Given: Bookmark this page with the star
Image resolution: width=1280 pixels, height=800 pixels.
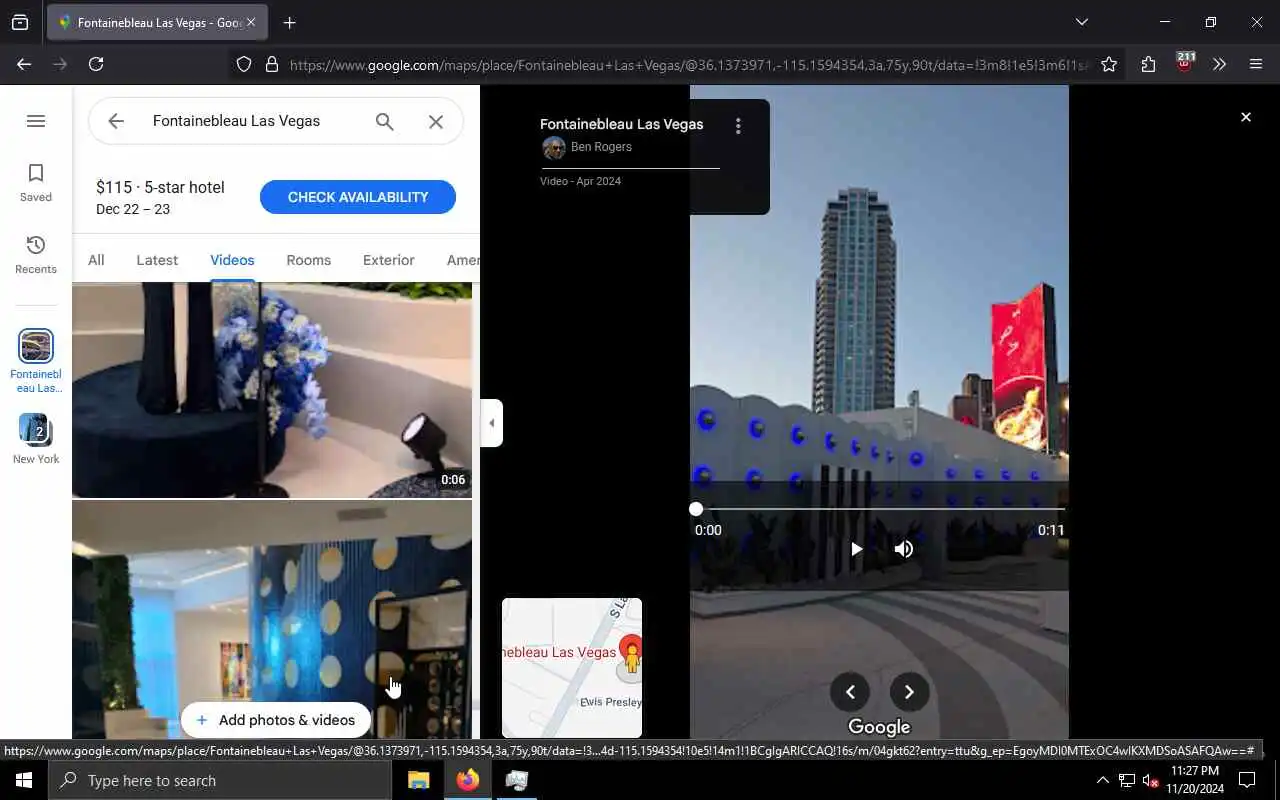Looking at the screenshot, I should point(1109,64).
